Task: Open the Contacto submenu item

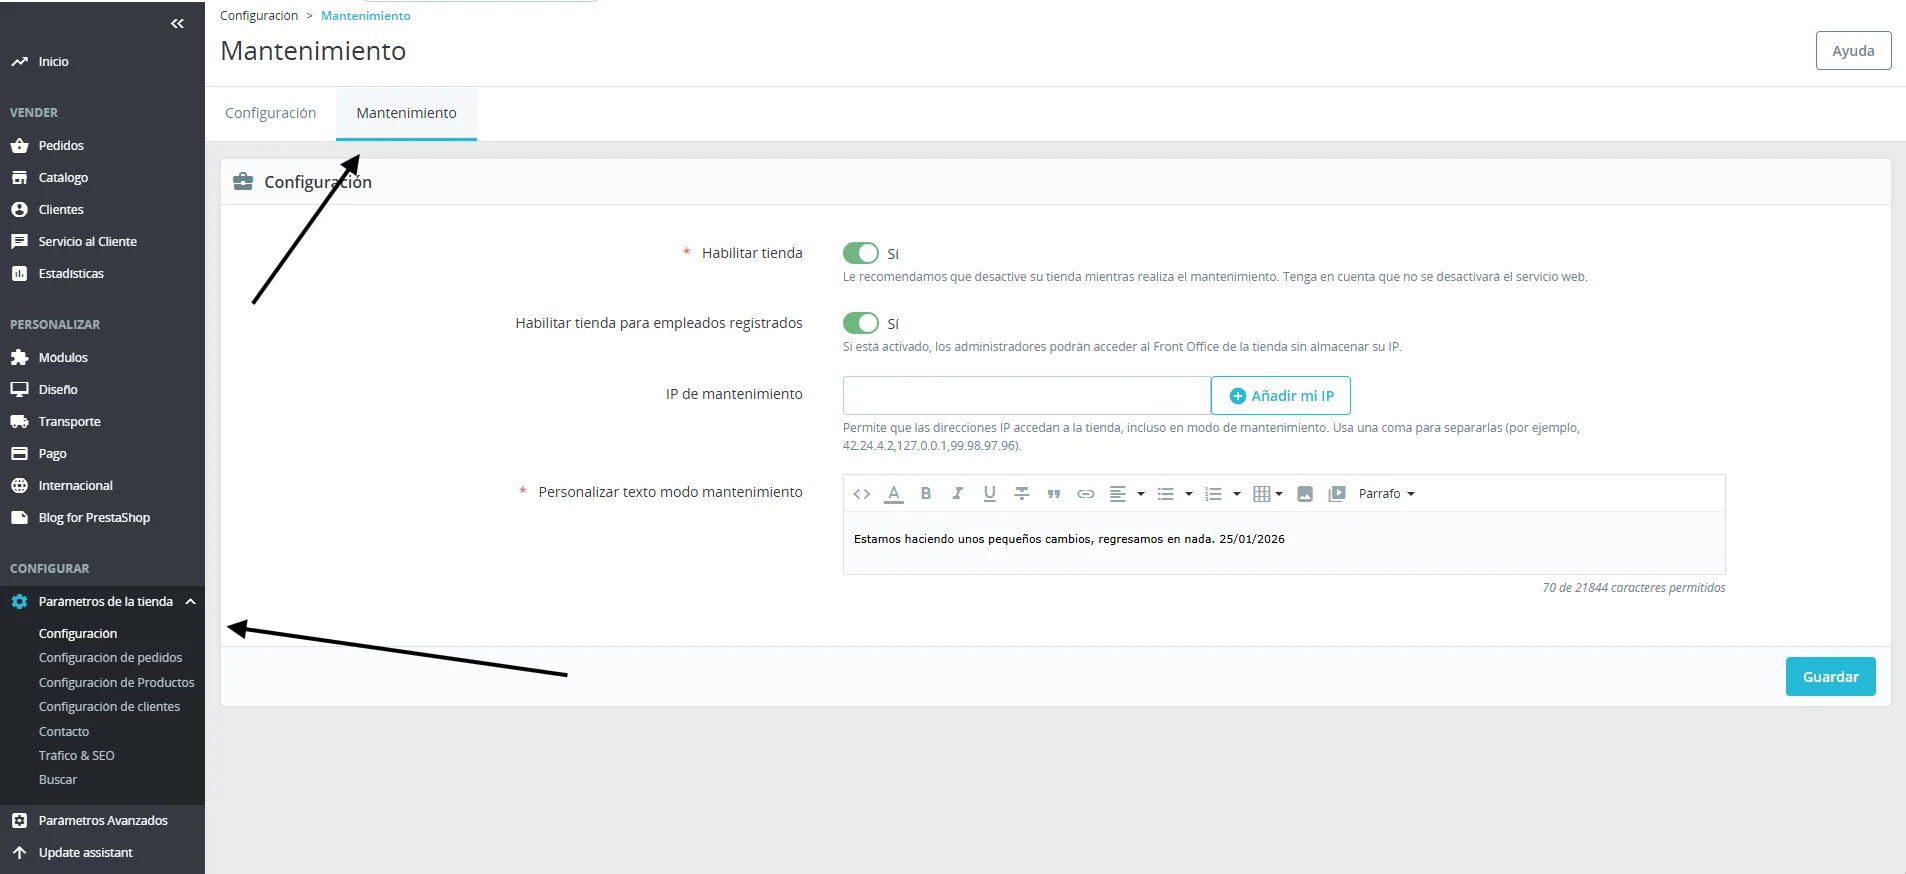Action: (x=64, y=732)
